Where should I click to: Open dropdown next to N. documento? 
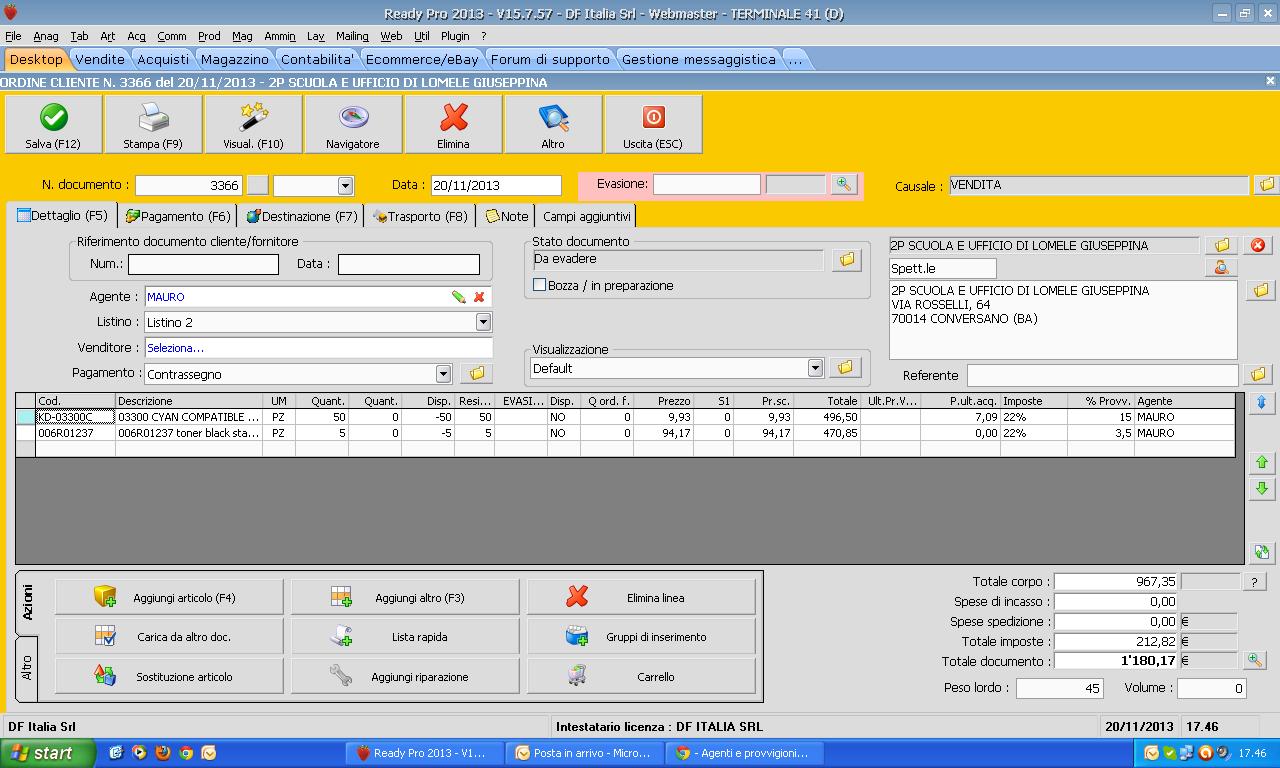[345, 185]
